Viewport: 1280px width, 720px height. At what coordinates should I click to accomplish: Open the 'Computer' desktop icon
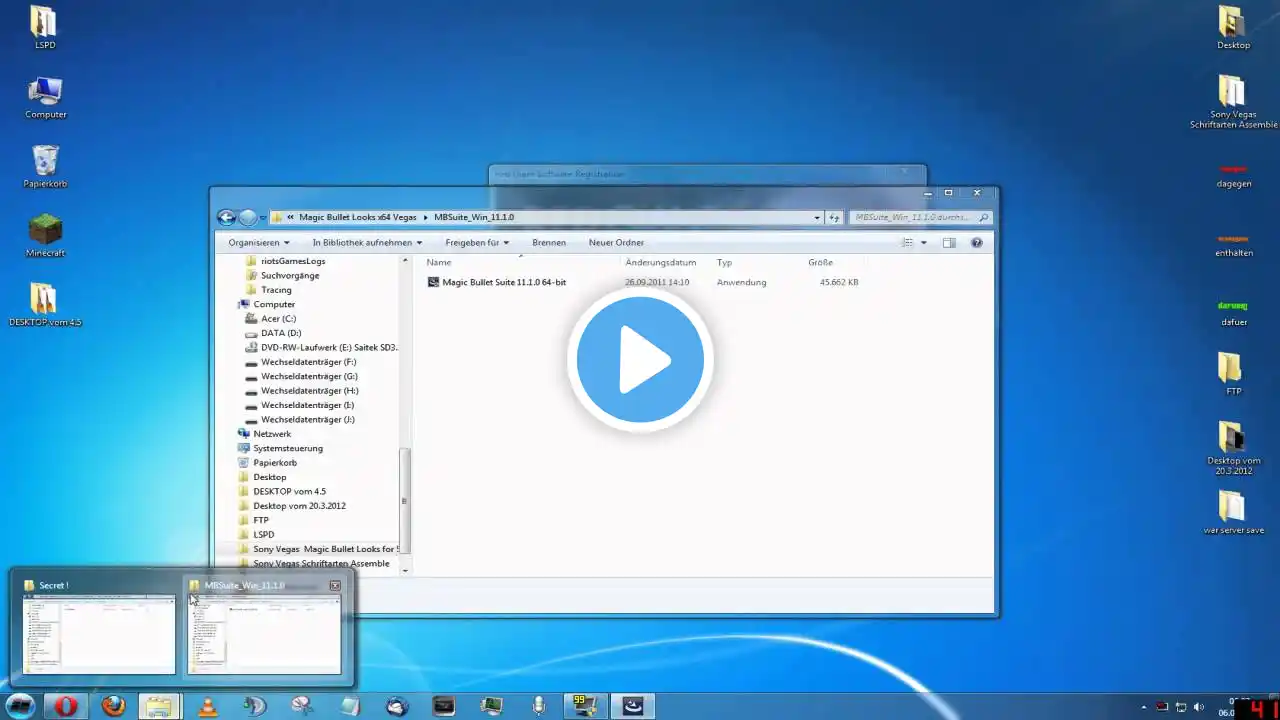coord(46,98)
